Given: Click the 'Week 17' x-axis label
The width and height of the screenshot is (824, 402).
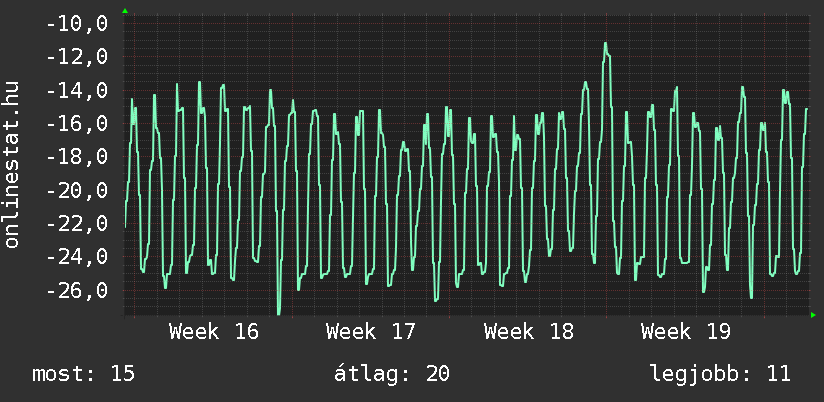Looking at the screenshot, I should coord(370,332).
